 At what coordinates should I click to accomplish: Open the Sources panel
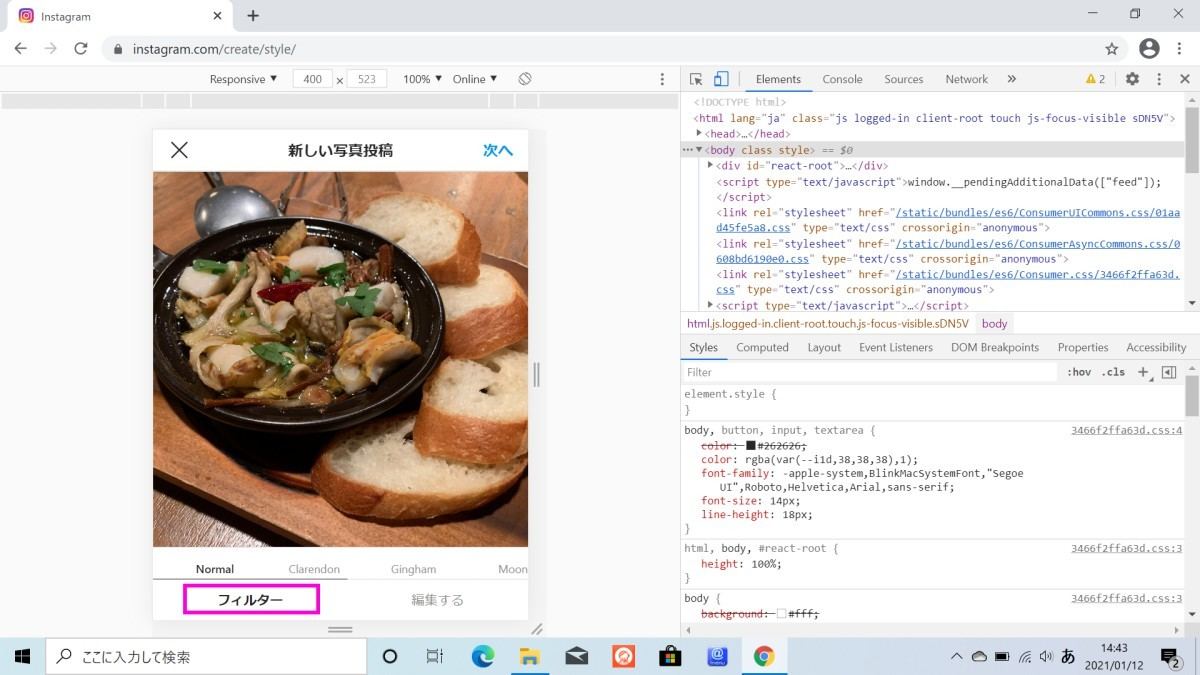(903, 79)
